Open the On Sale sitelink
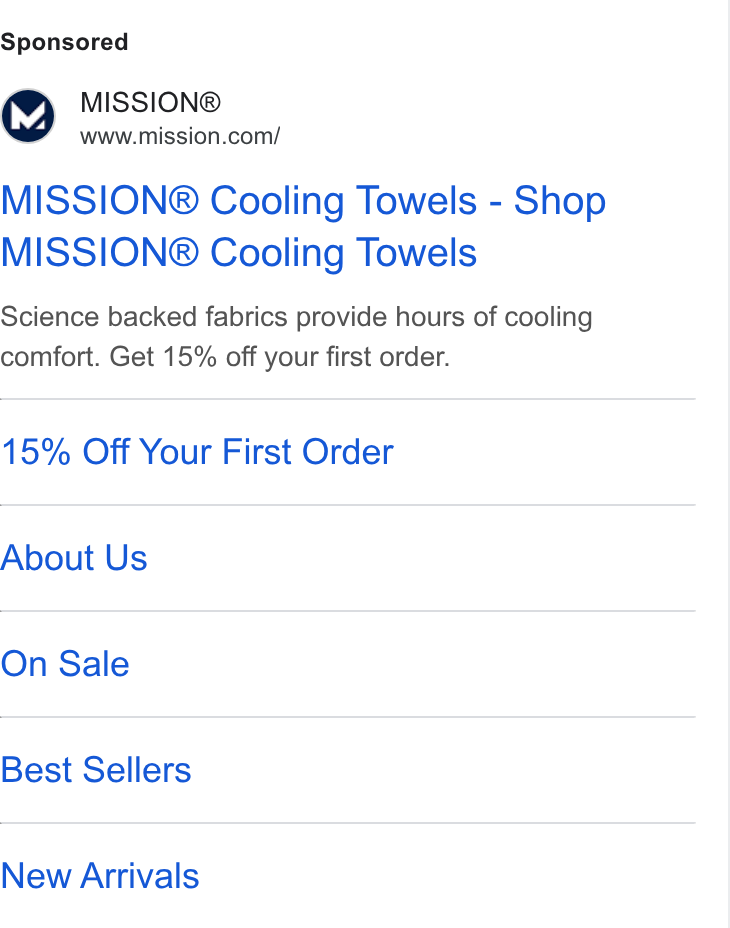The width and height of the screenshot is (730, 928). [x=65, y=664]
